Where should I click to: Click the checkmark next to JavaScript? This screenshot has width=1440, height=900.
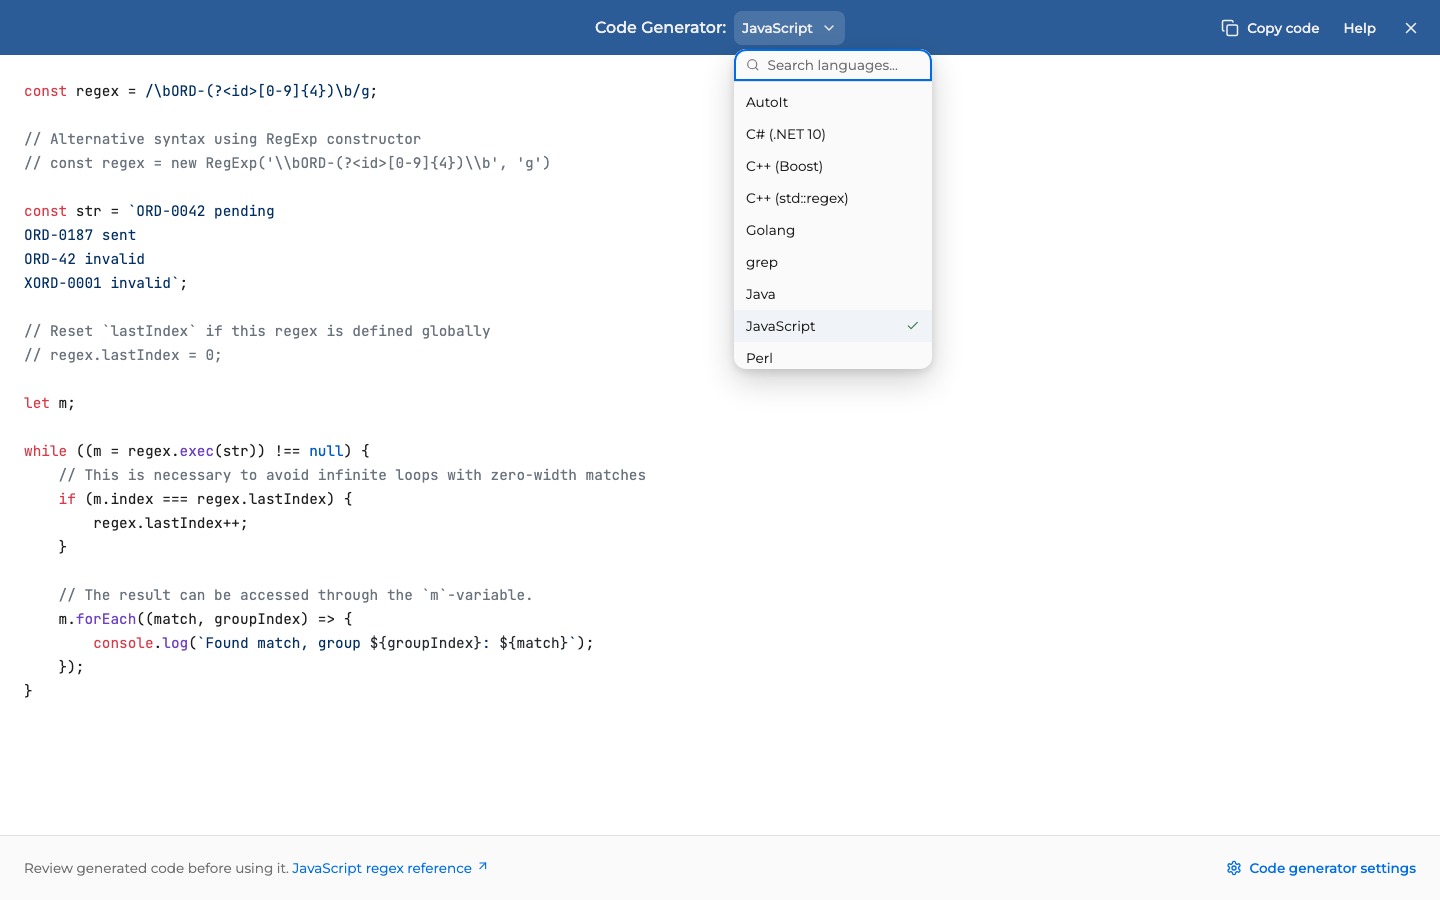click(x=913, y=326)
